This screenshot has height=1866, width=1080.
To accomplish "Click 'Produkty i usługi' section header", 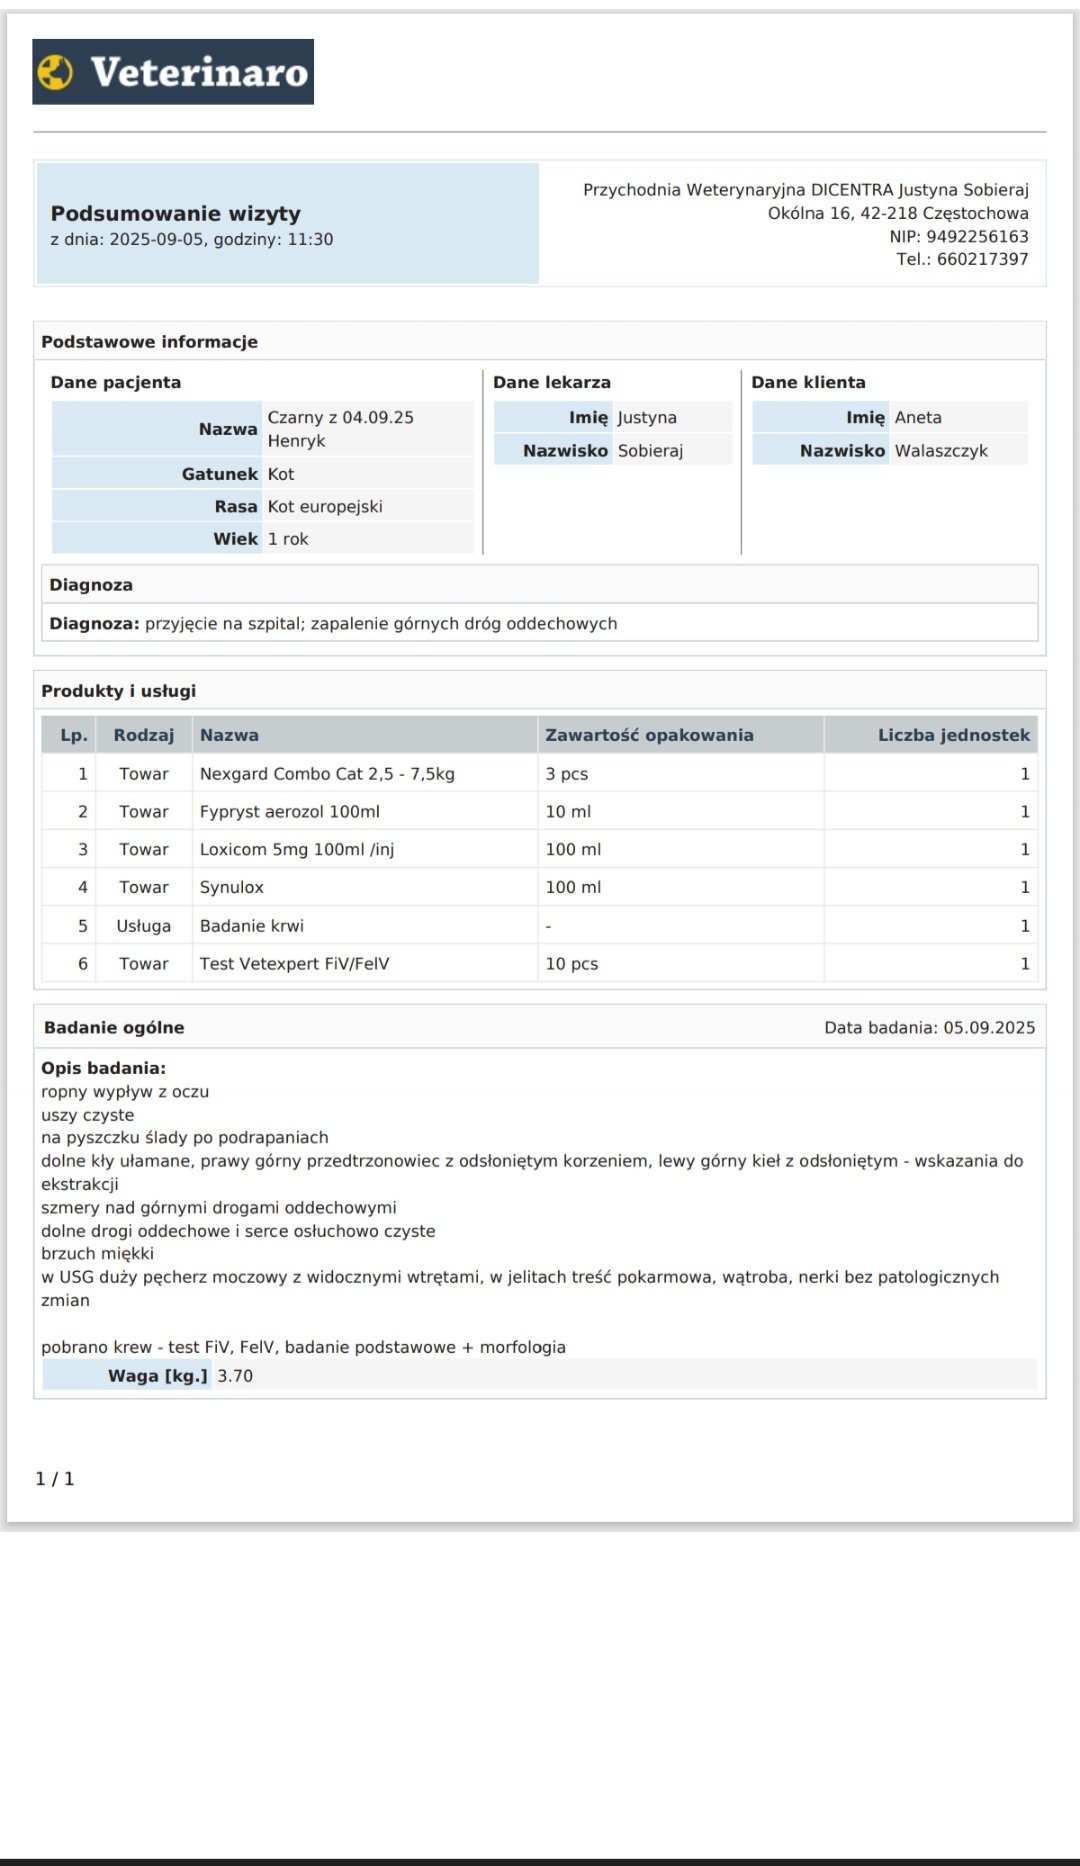I will coord(119,691).
